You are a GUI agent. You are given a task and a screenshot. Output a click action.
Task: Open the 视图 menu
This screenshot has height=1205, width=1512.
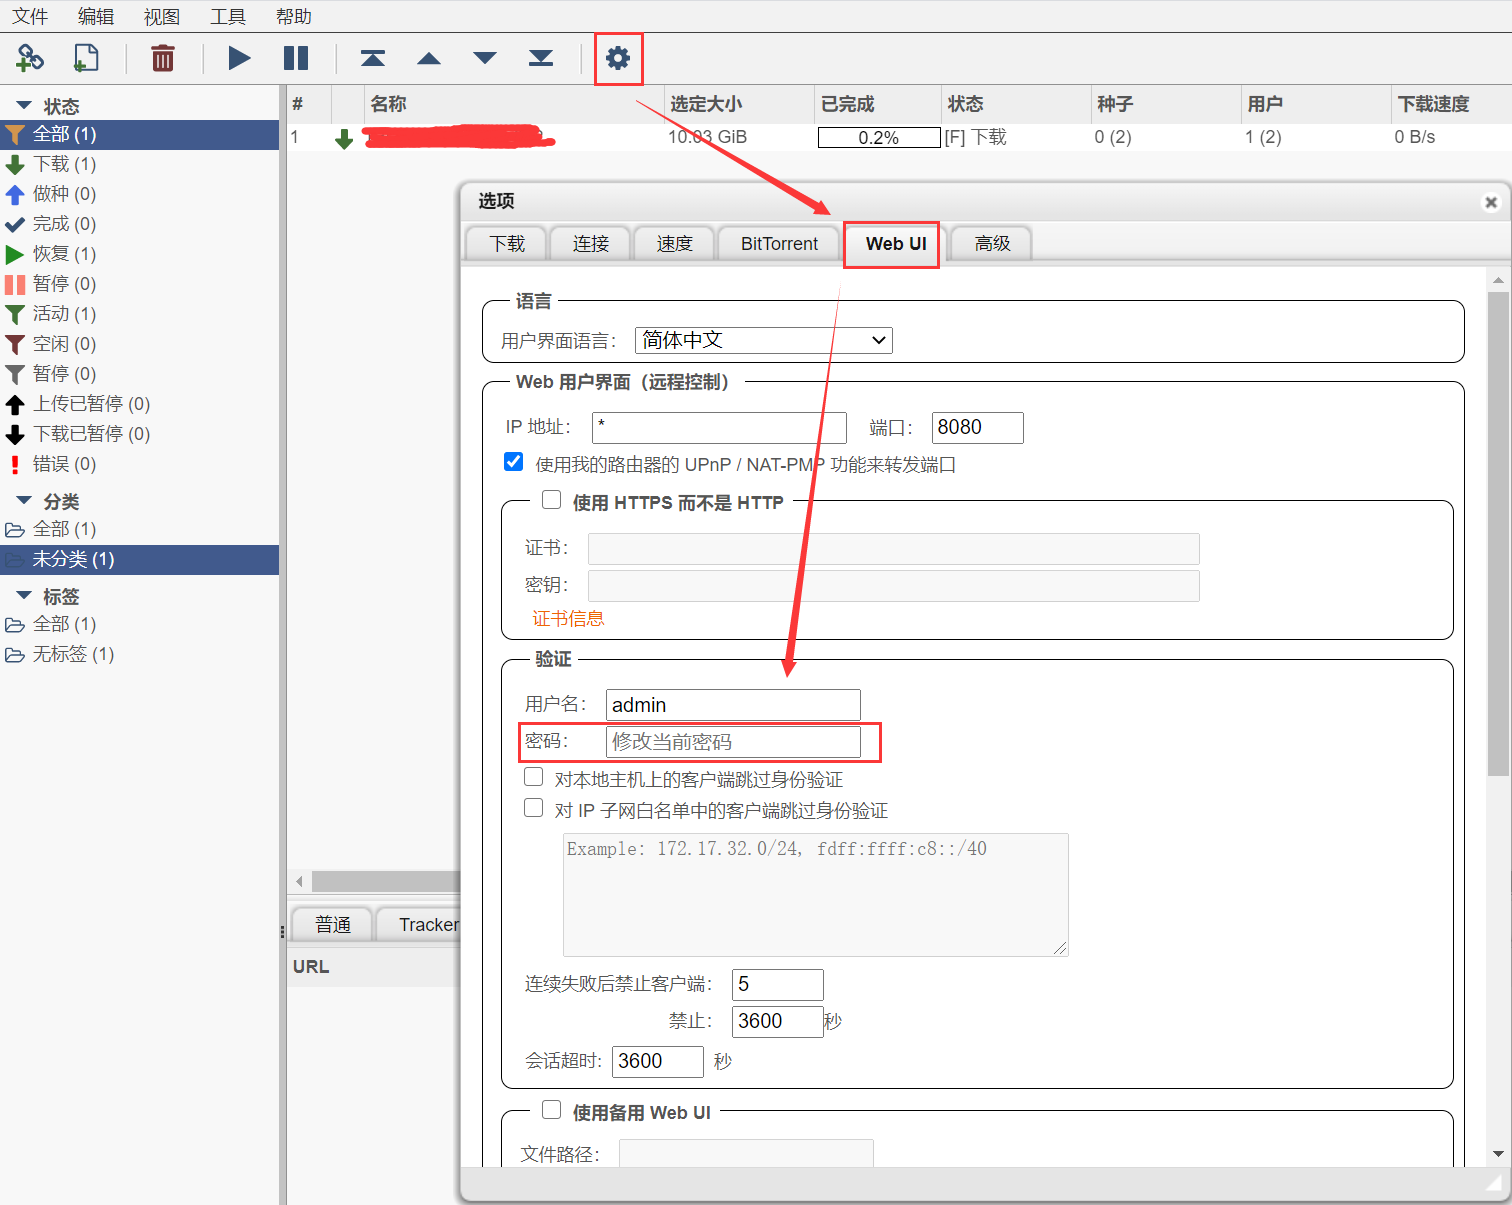coord(162,17)
